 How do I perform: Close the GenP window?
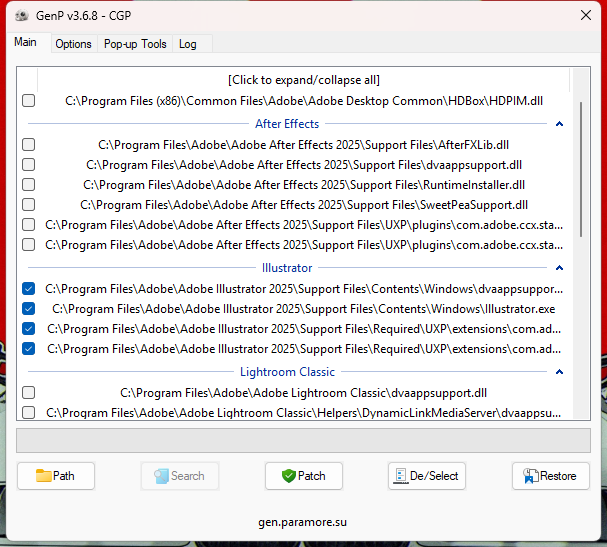pos(586,15)
